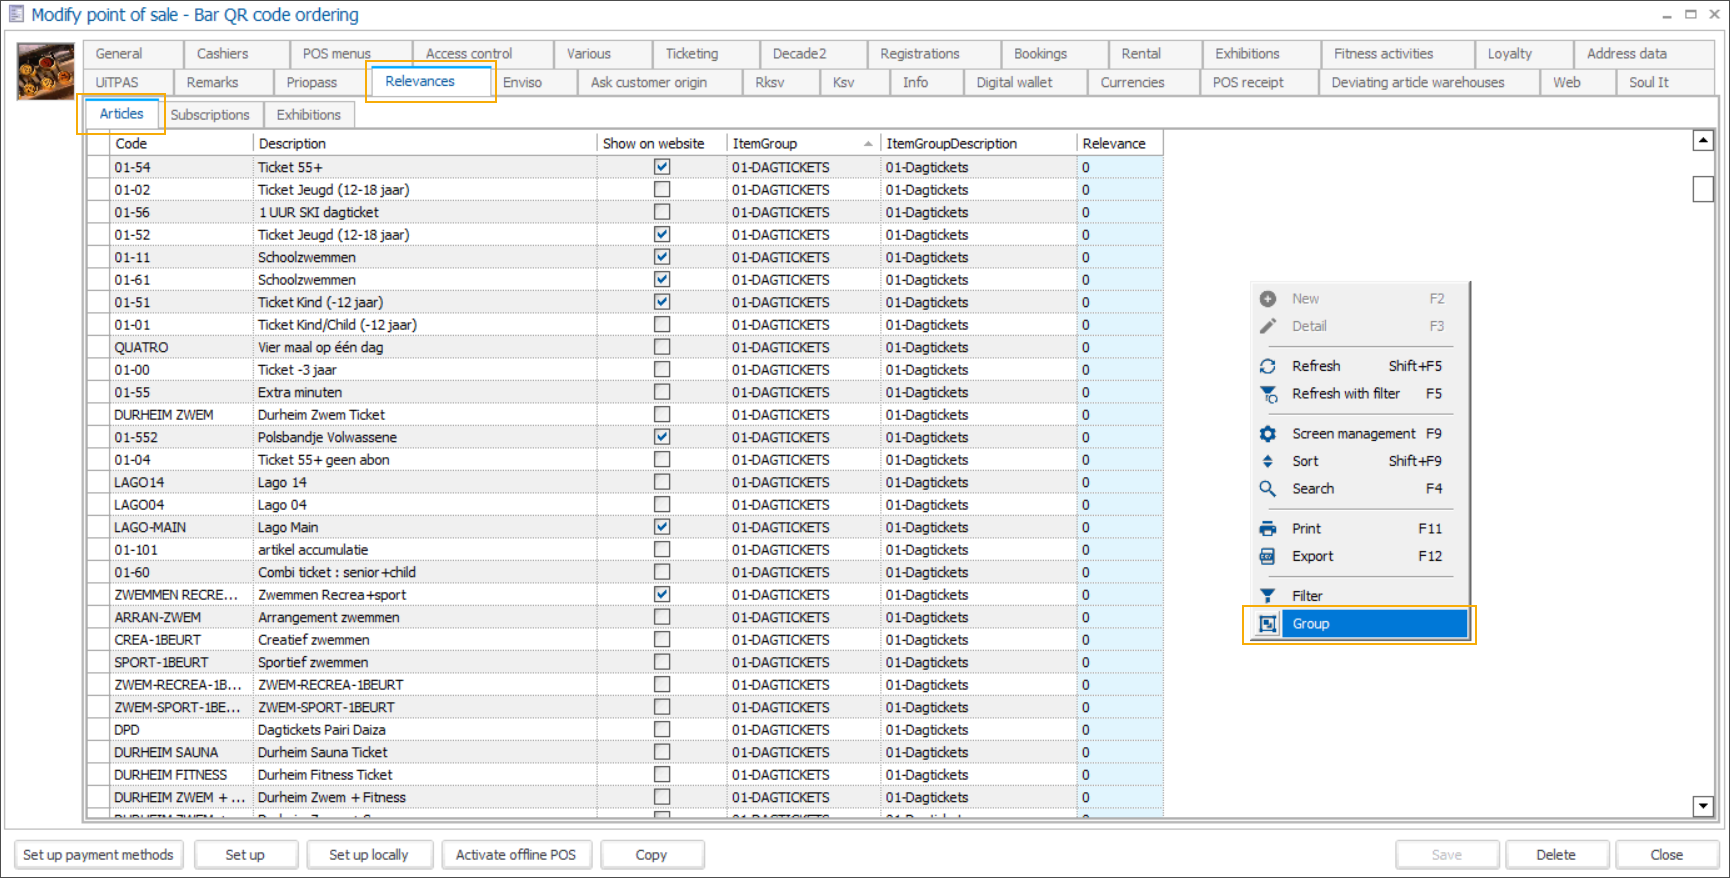Click the Screen management gear icon
This screenshot has height=878, width=1730.
[x=1267, y=434]
